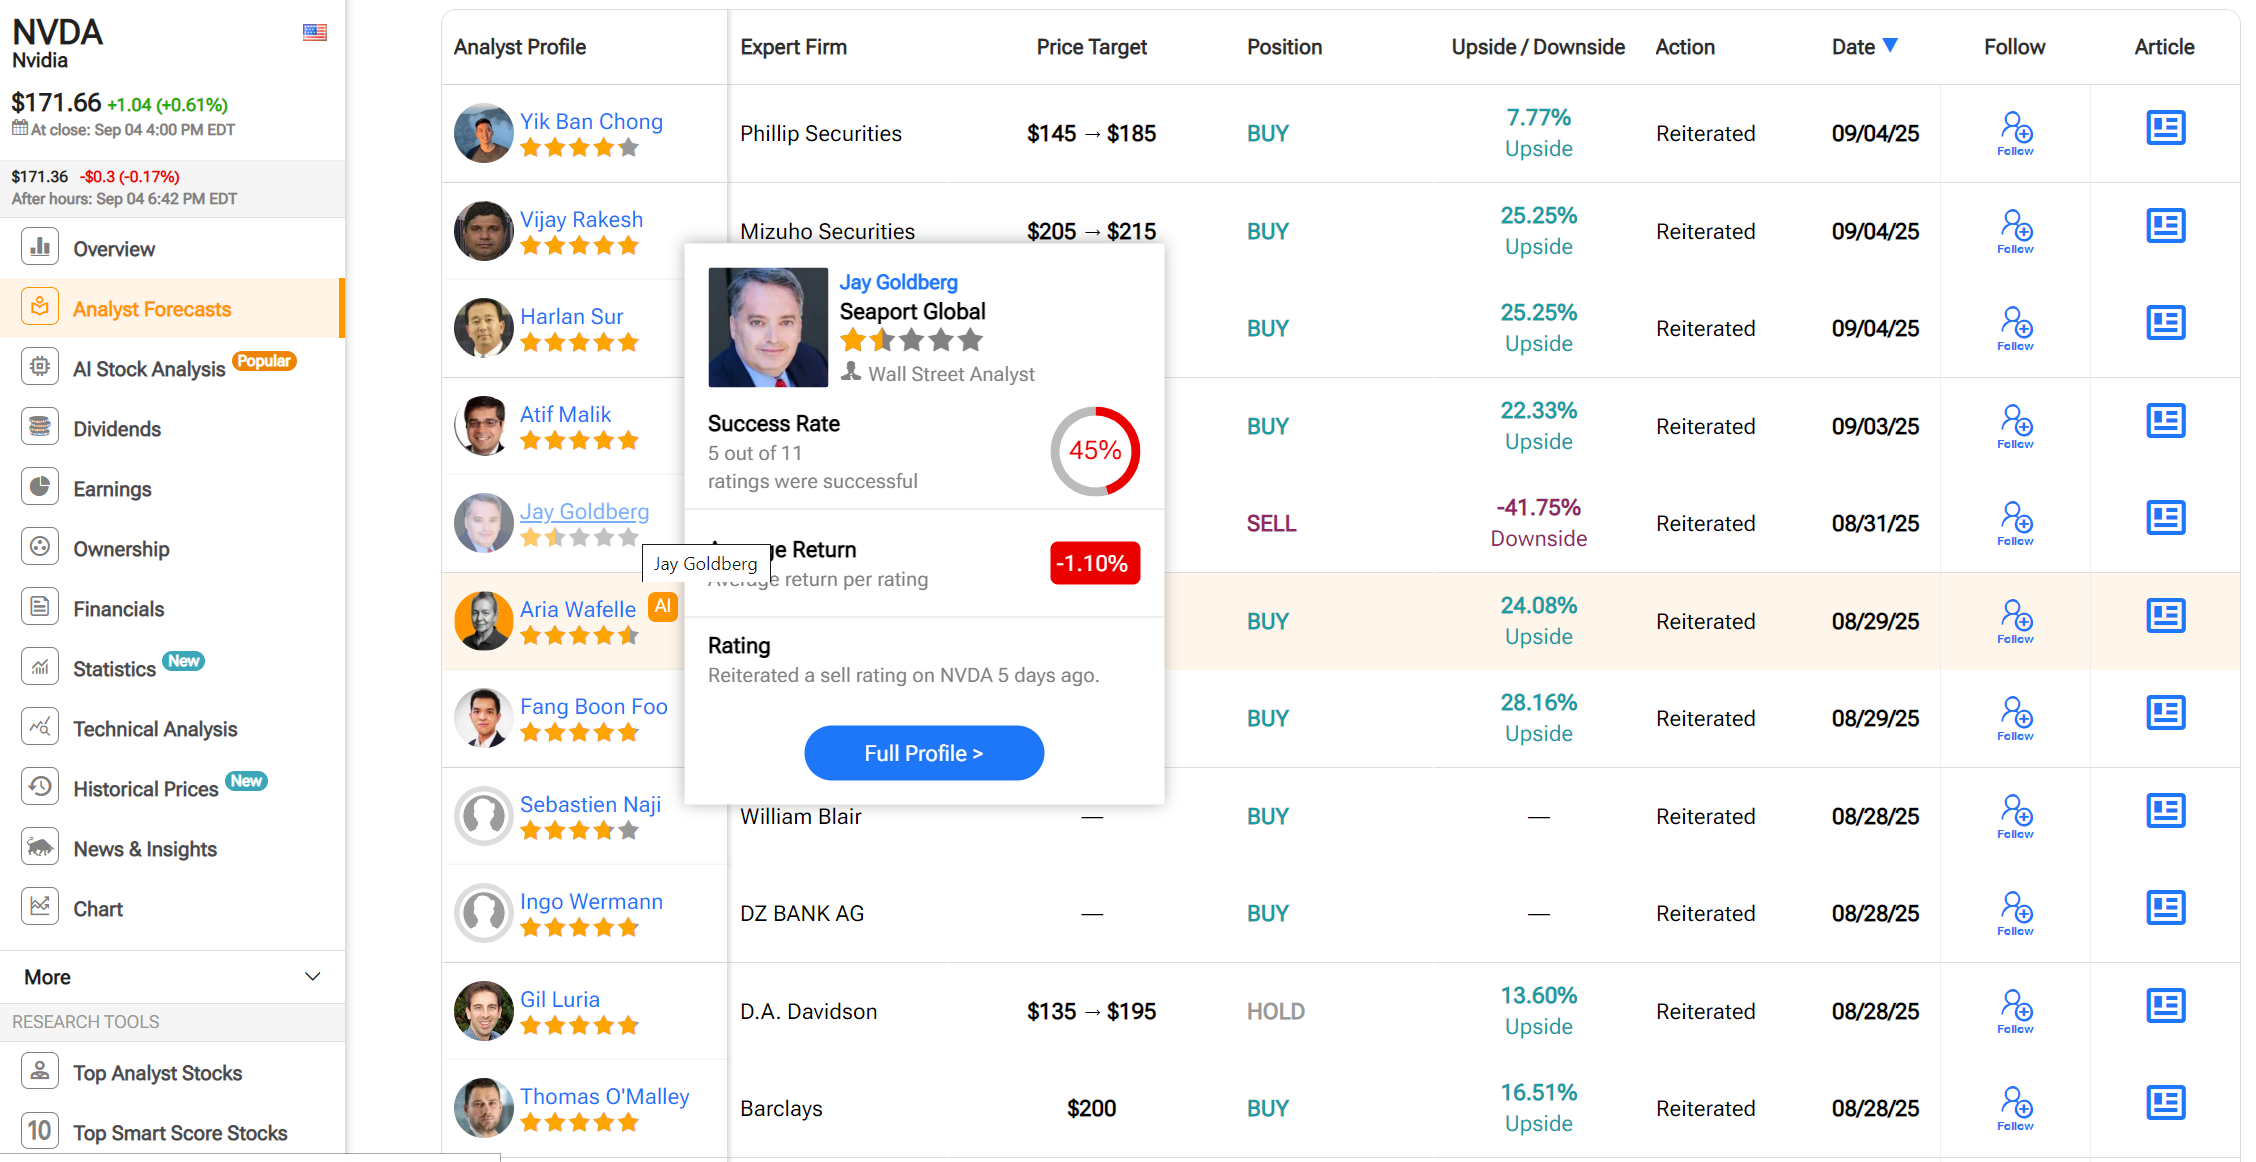This screenshot has width=2256, height=1162.
Task: Open the Analyst Forecasts menu item
Action: [152, 309]
